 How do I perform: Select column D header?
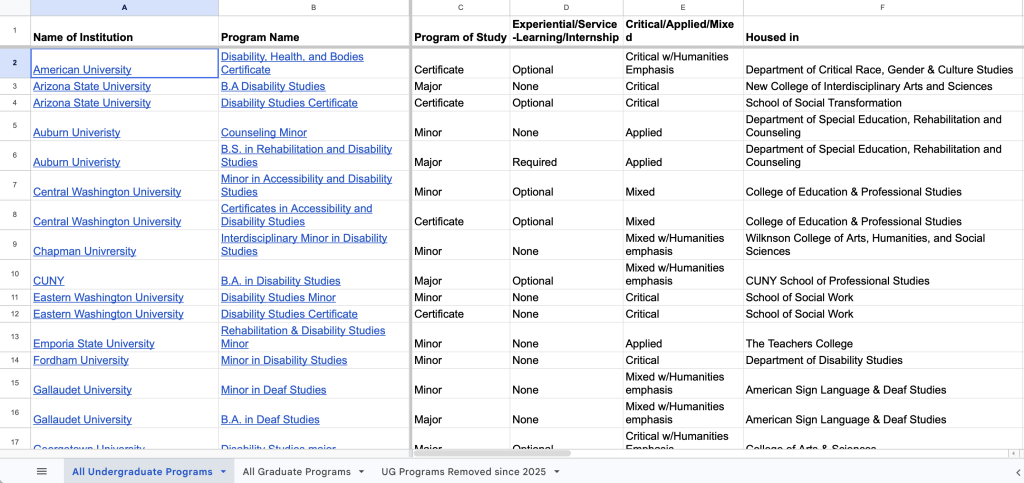coord(566,7)
